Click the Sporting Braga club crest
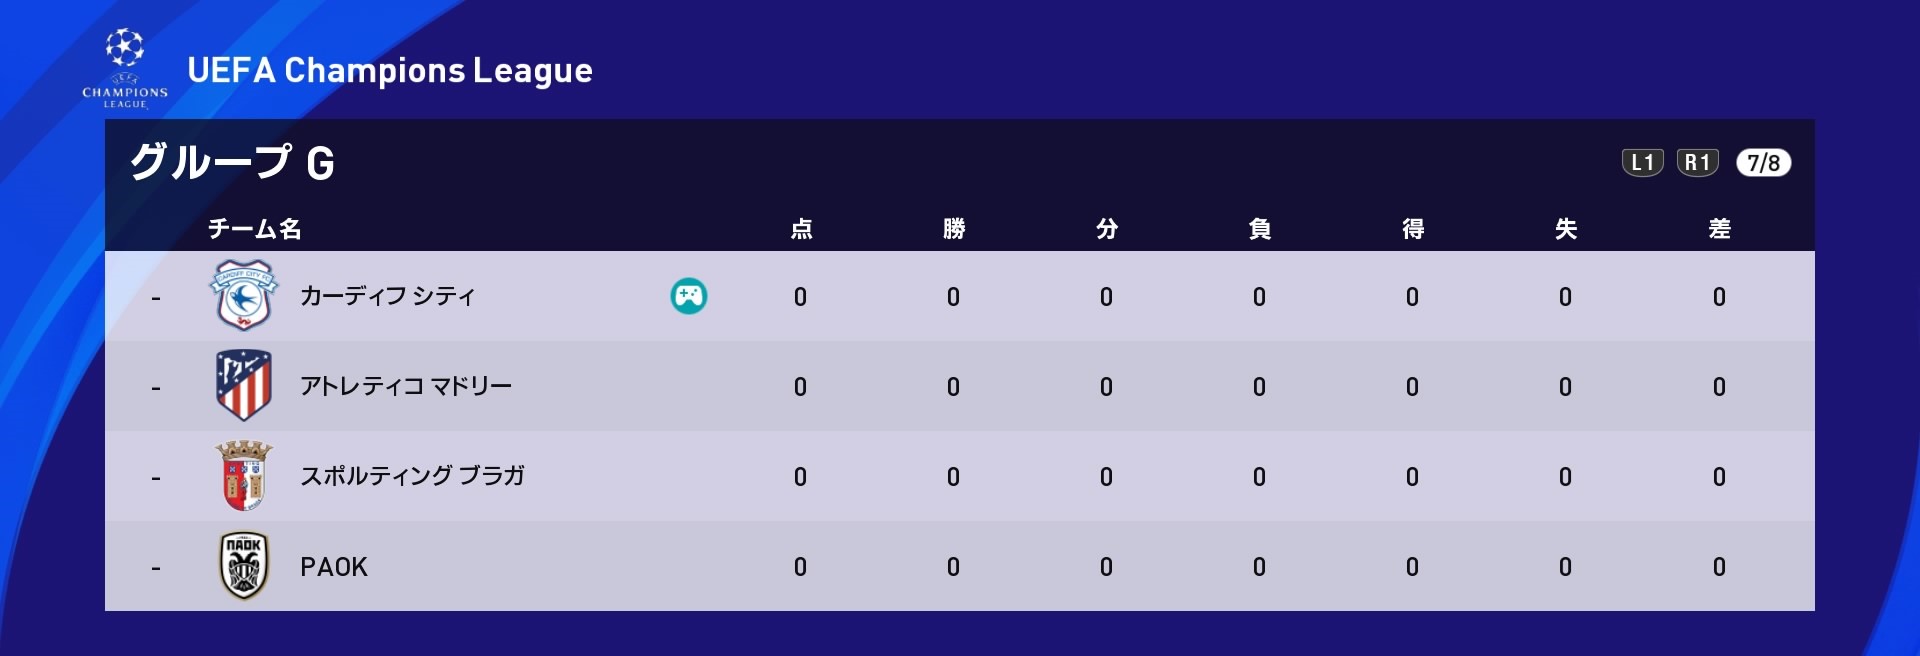Image resolution: width=1920 pixels, height=656 pixels. (x=244, y=475)
